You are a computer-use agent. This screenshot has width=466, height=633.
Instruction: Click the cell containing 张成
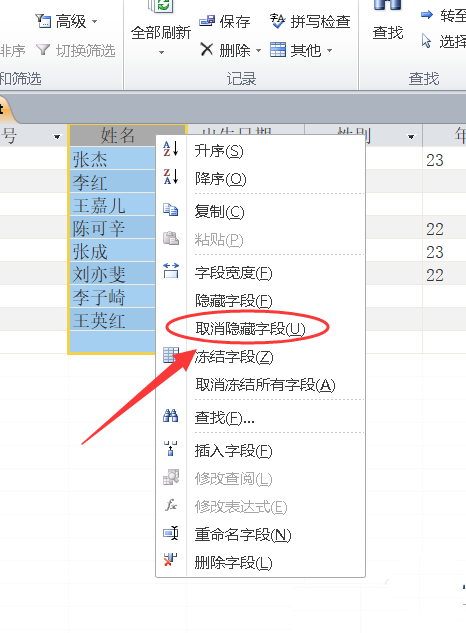click(x=112, y=251)
